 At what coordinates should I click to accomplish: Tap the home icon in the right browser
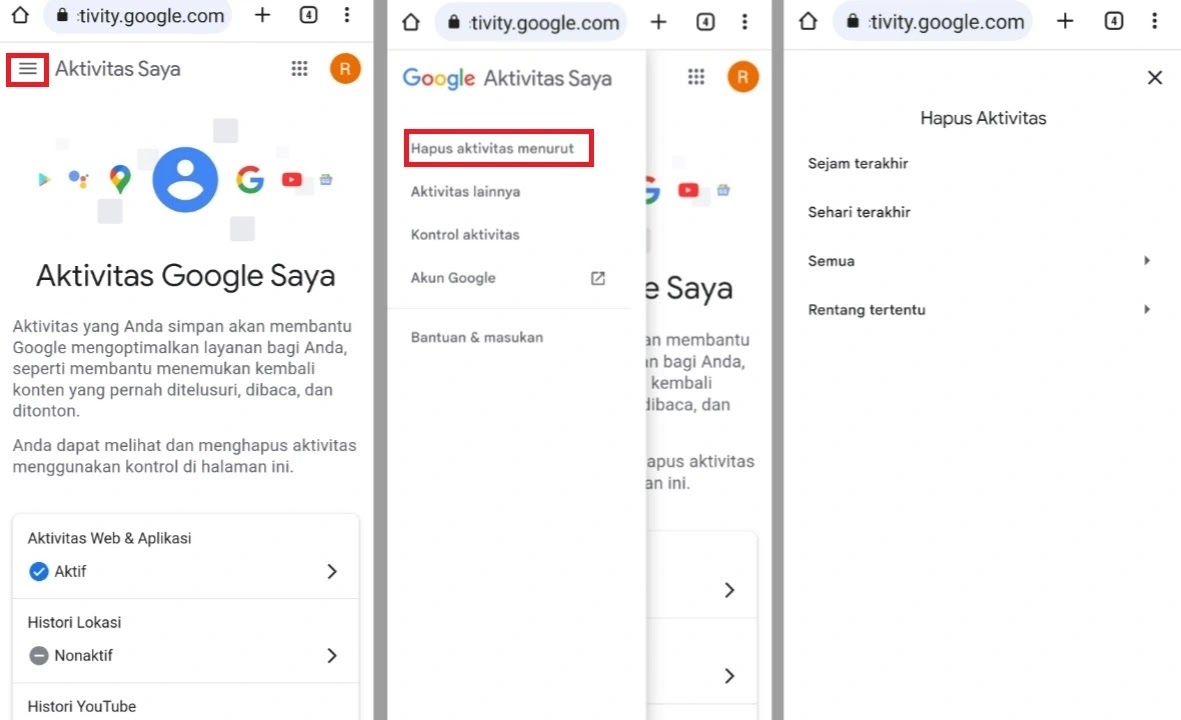click(808, 21)
